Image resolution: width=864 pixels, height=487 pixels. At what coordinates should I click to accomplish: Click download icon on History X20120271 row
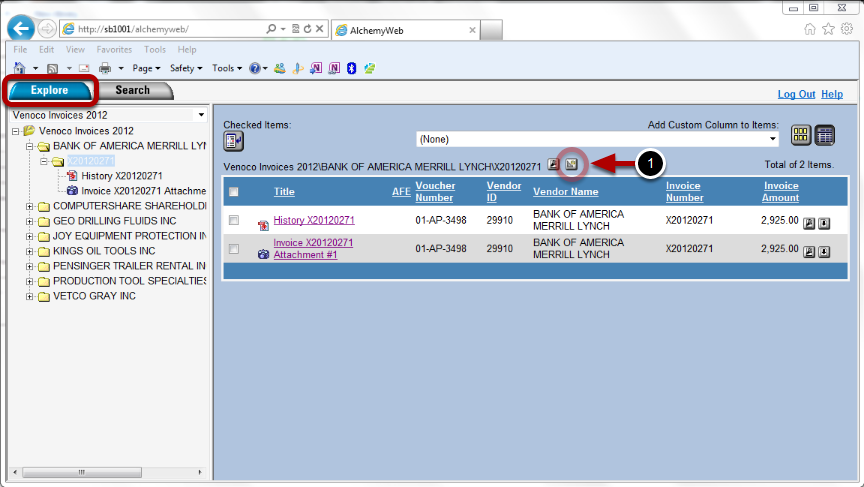[824, 223]
